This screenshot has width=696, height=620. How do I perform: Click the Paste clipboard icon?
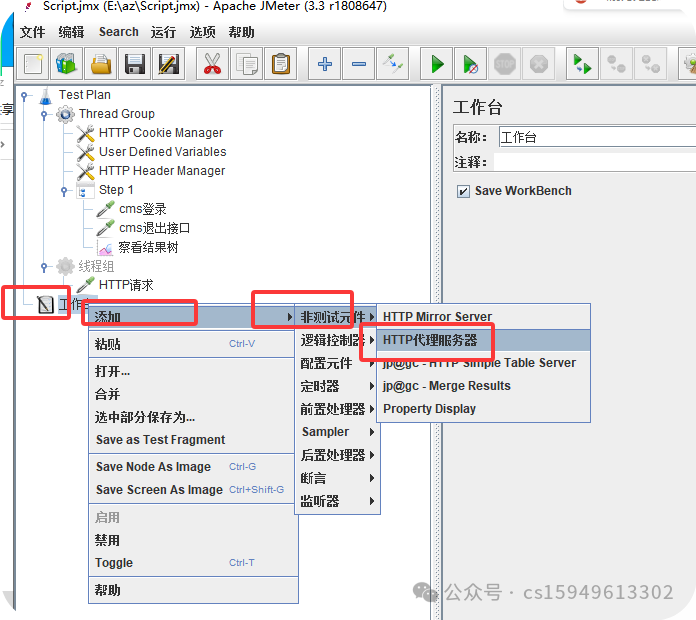tap(280, 64)
